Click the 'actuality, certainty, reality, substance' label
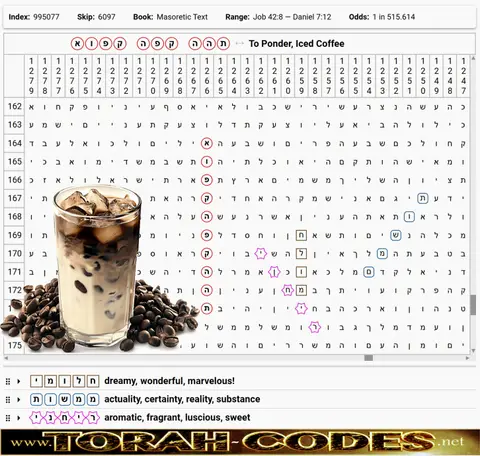 [182, 399]
